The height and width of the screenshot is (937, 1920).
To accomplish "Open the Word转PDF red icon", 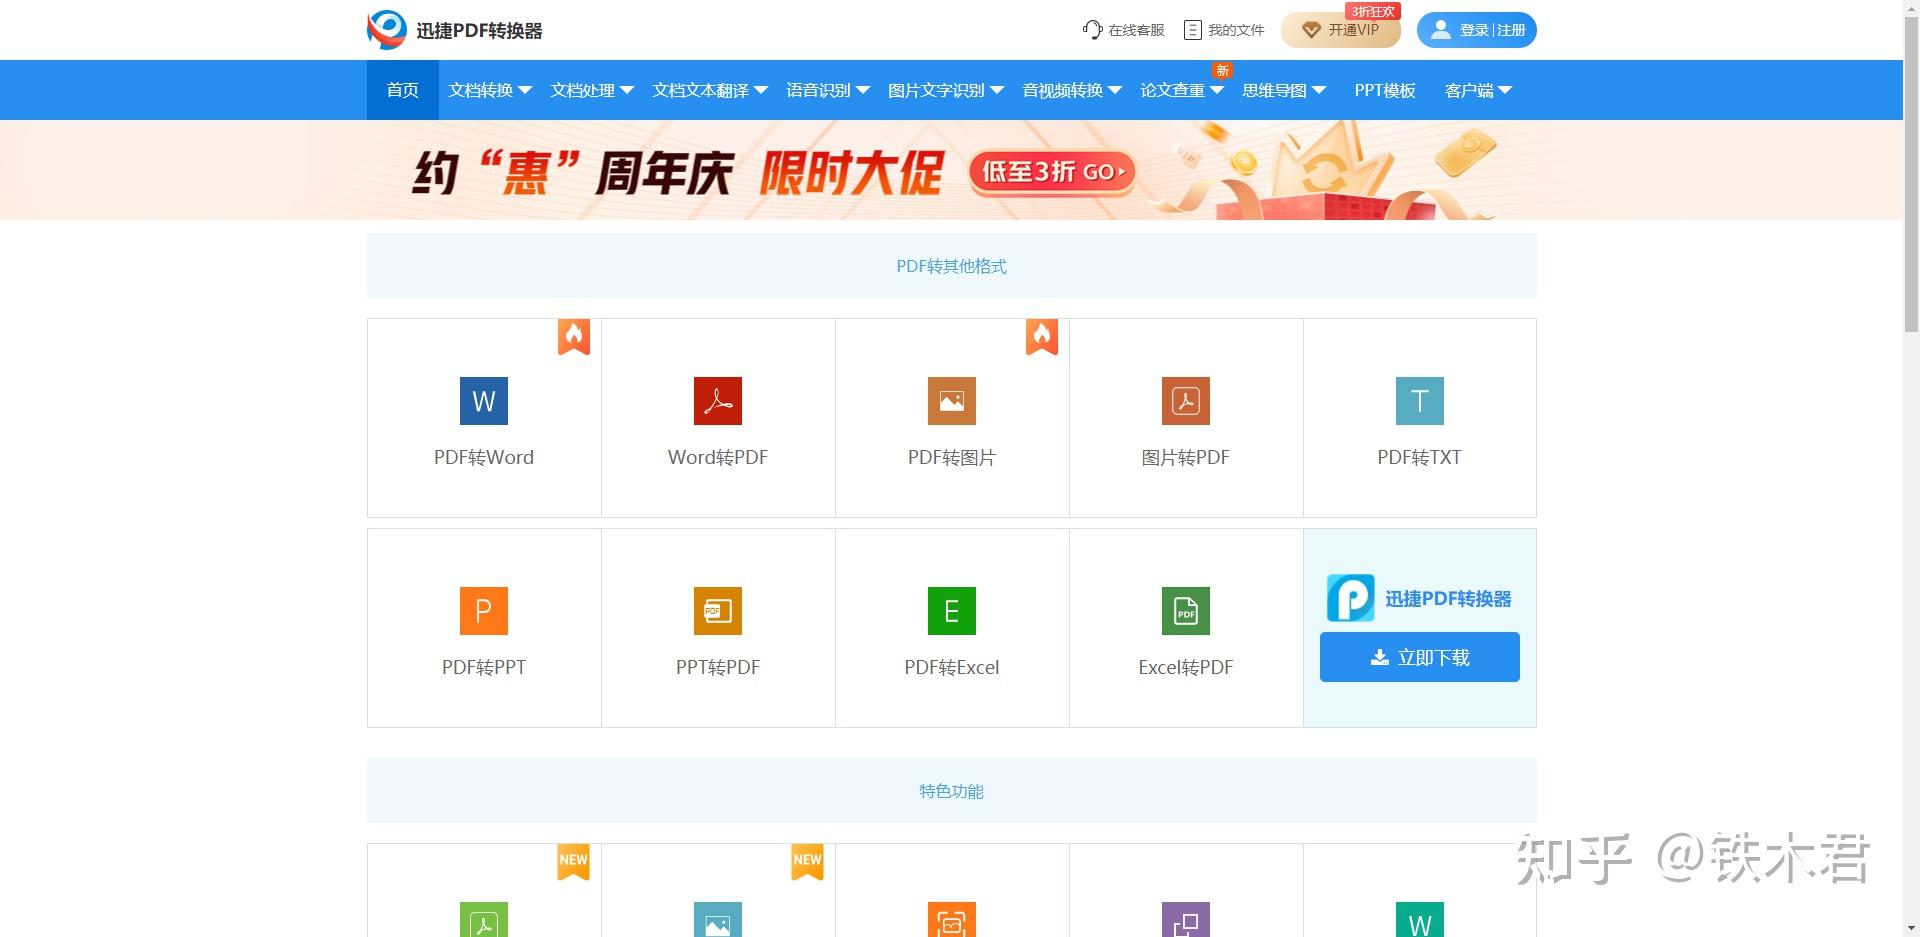I will click(x=718, y=401).
